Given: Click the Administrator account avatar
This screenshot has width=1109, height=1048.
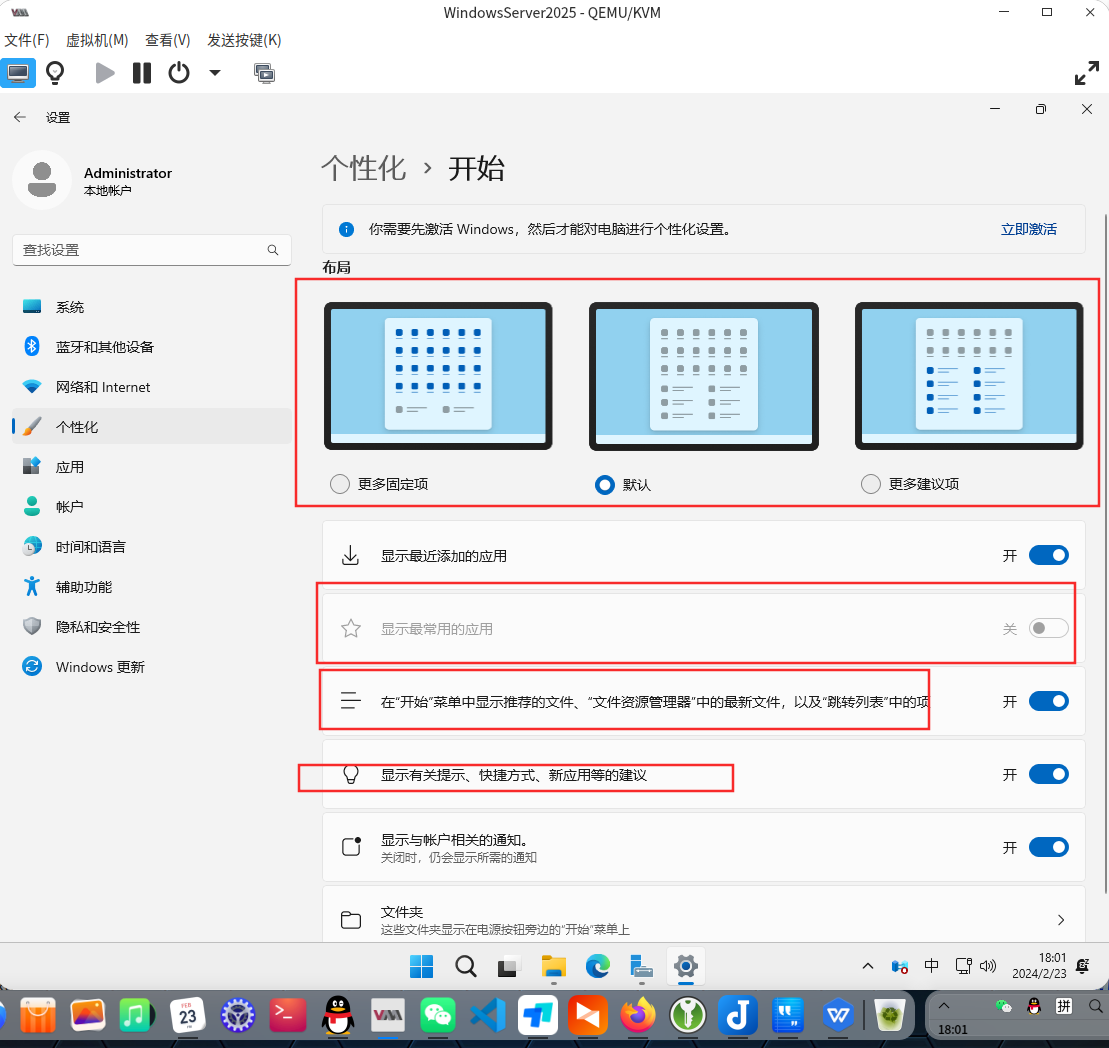Looking at the screenshot, I should pyautogui.click(x=42, y=180).
